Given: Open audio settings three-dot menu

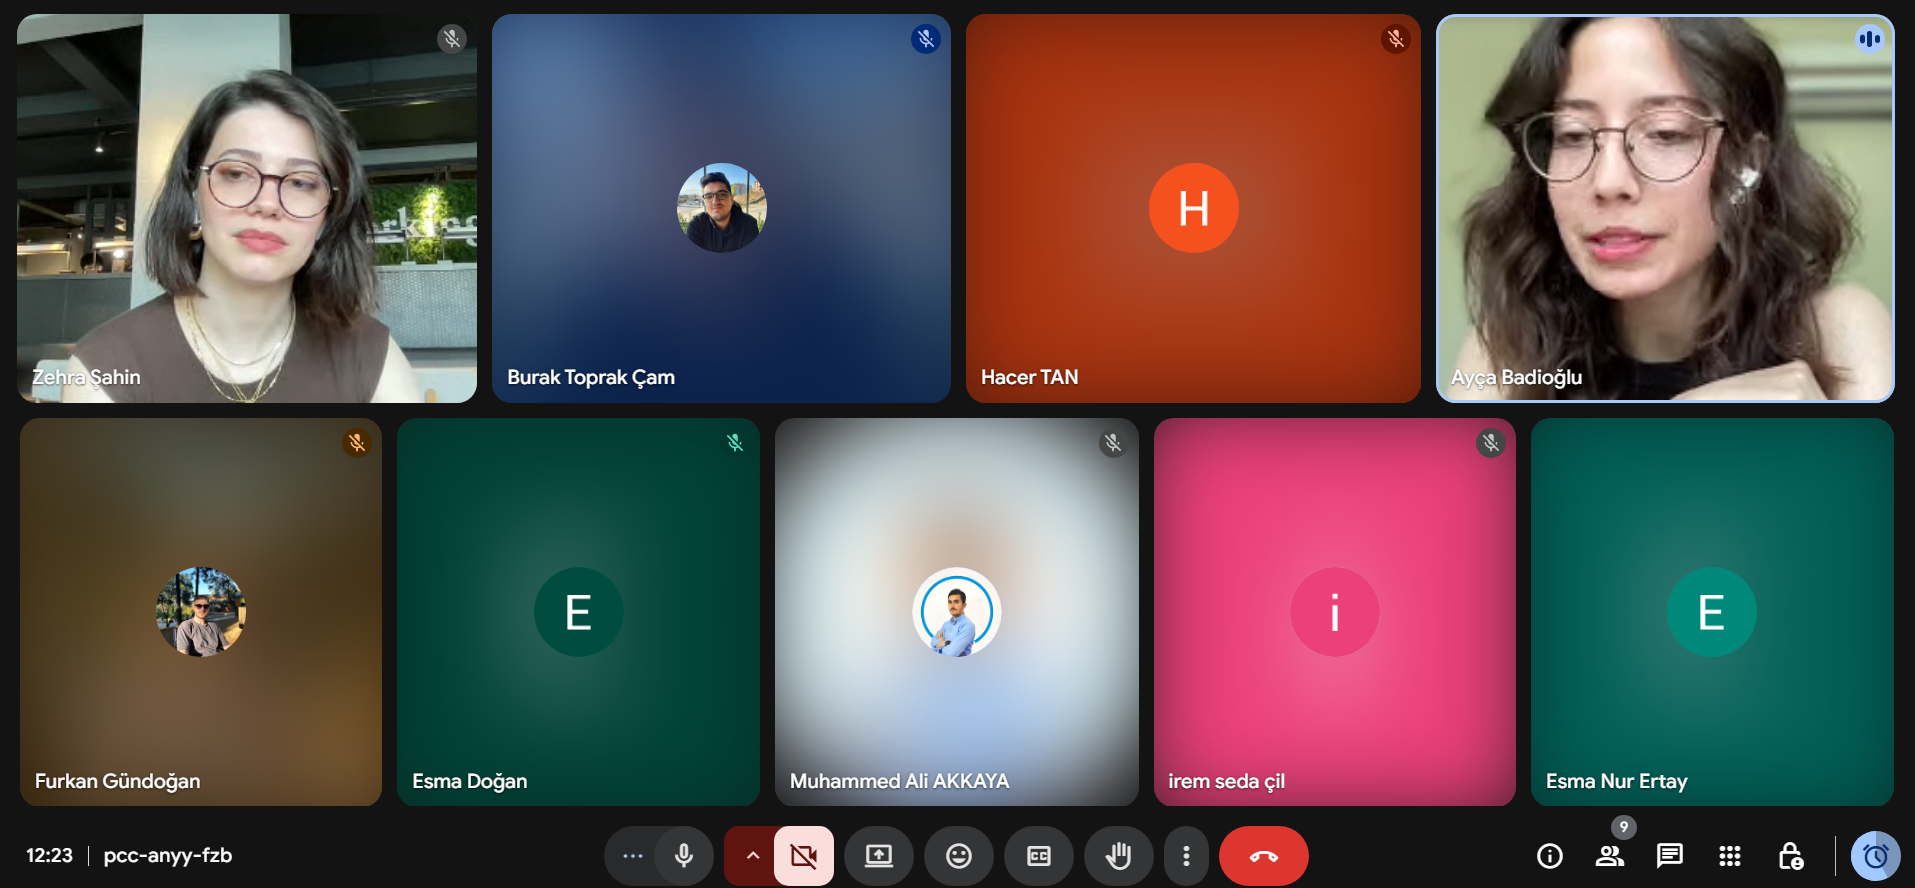Looking at the screenshot, I should 632,856.
